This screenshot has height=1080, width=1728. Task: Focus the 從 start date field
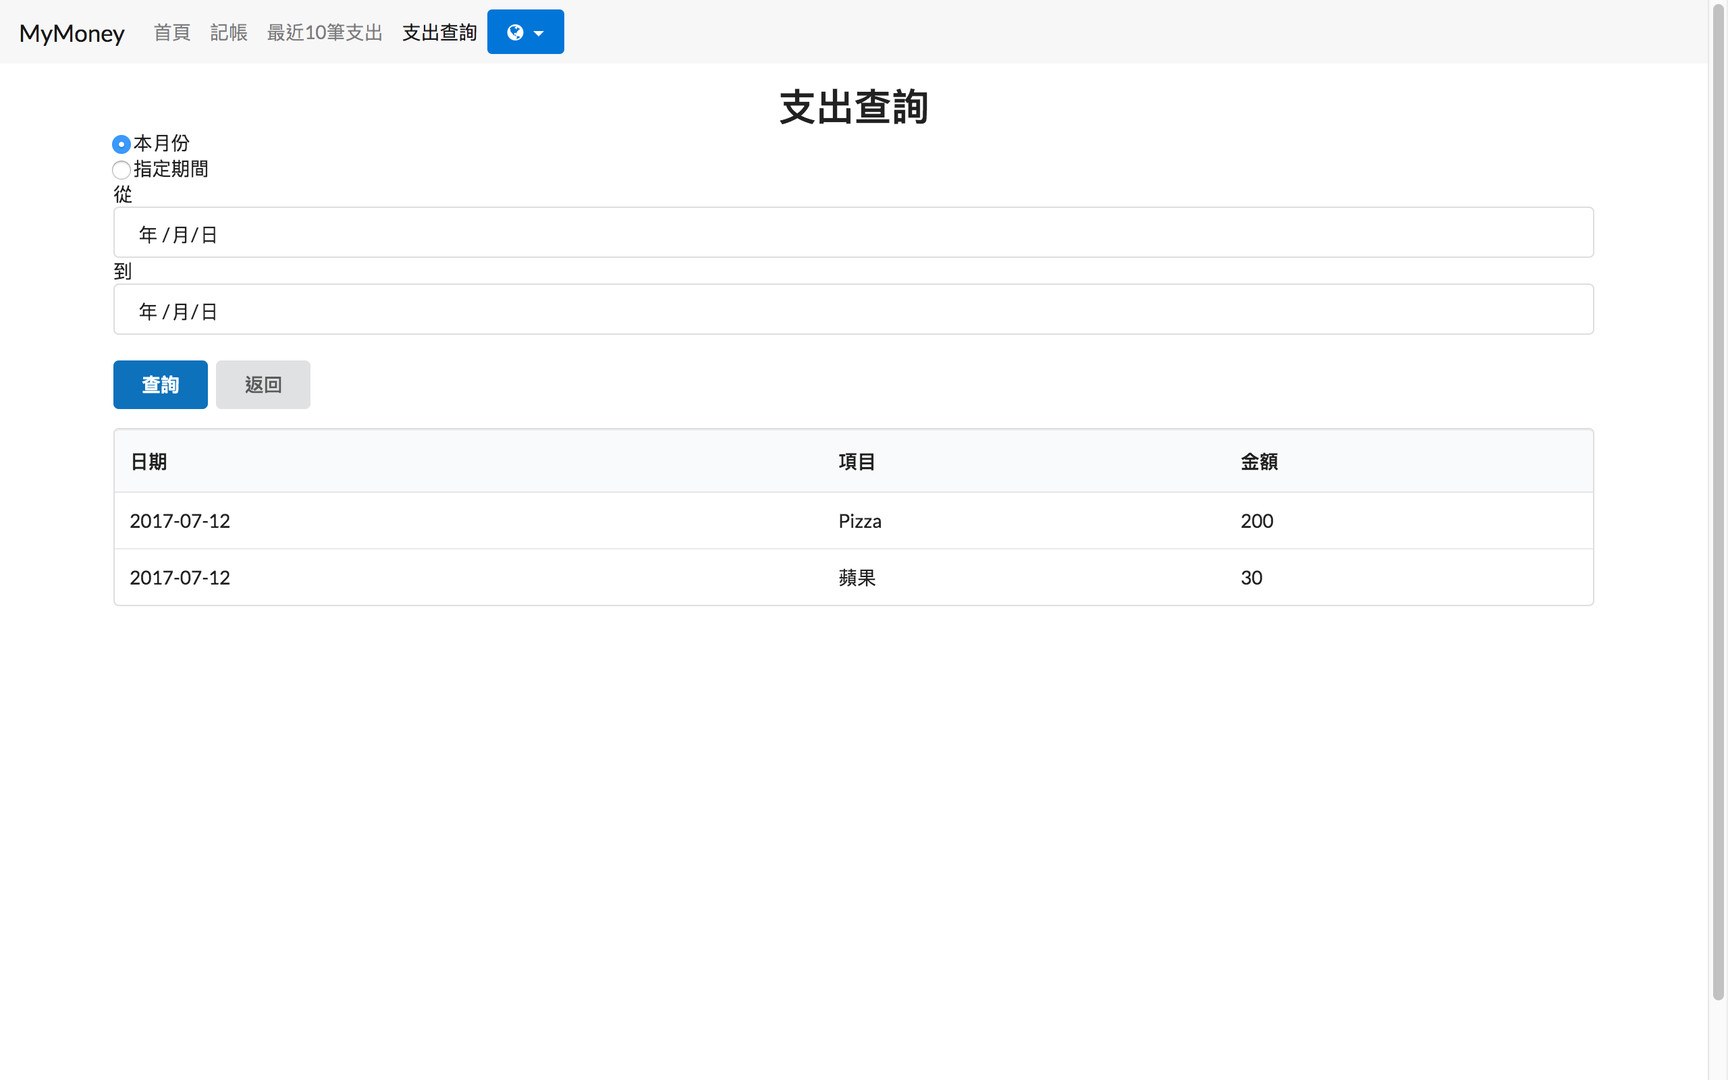pyautogui.click(x=852, y=233)
